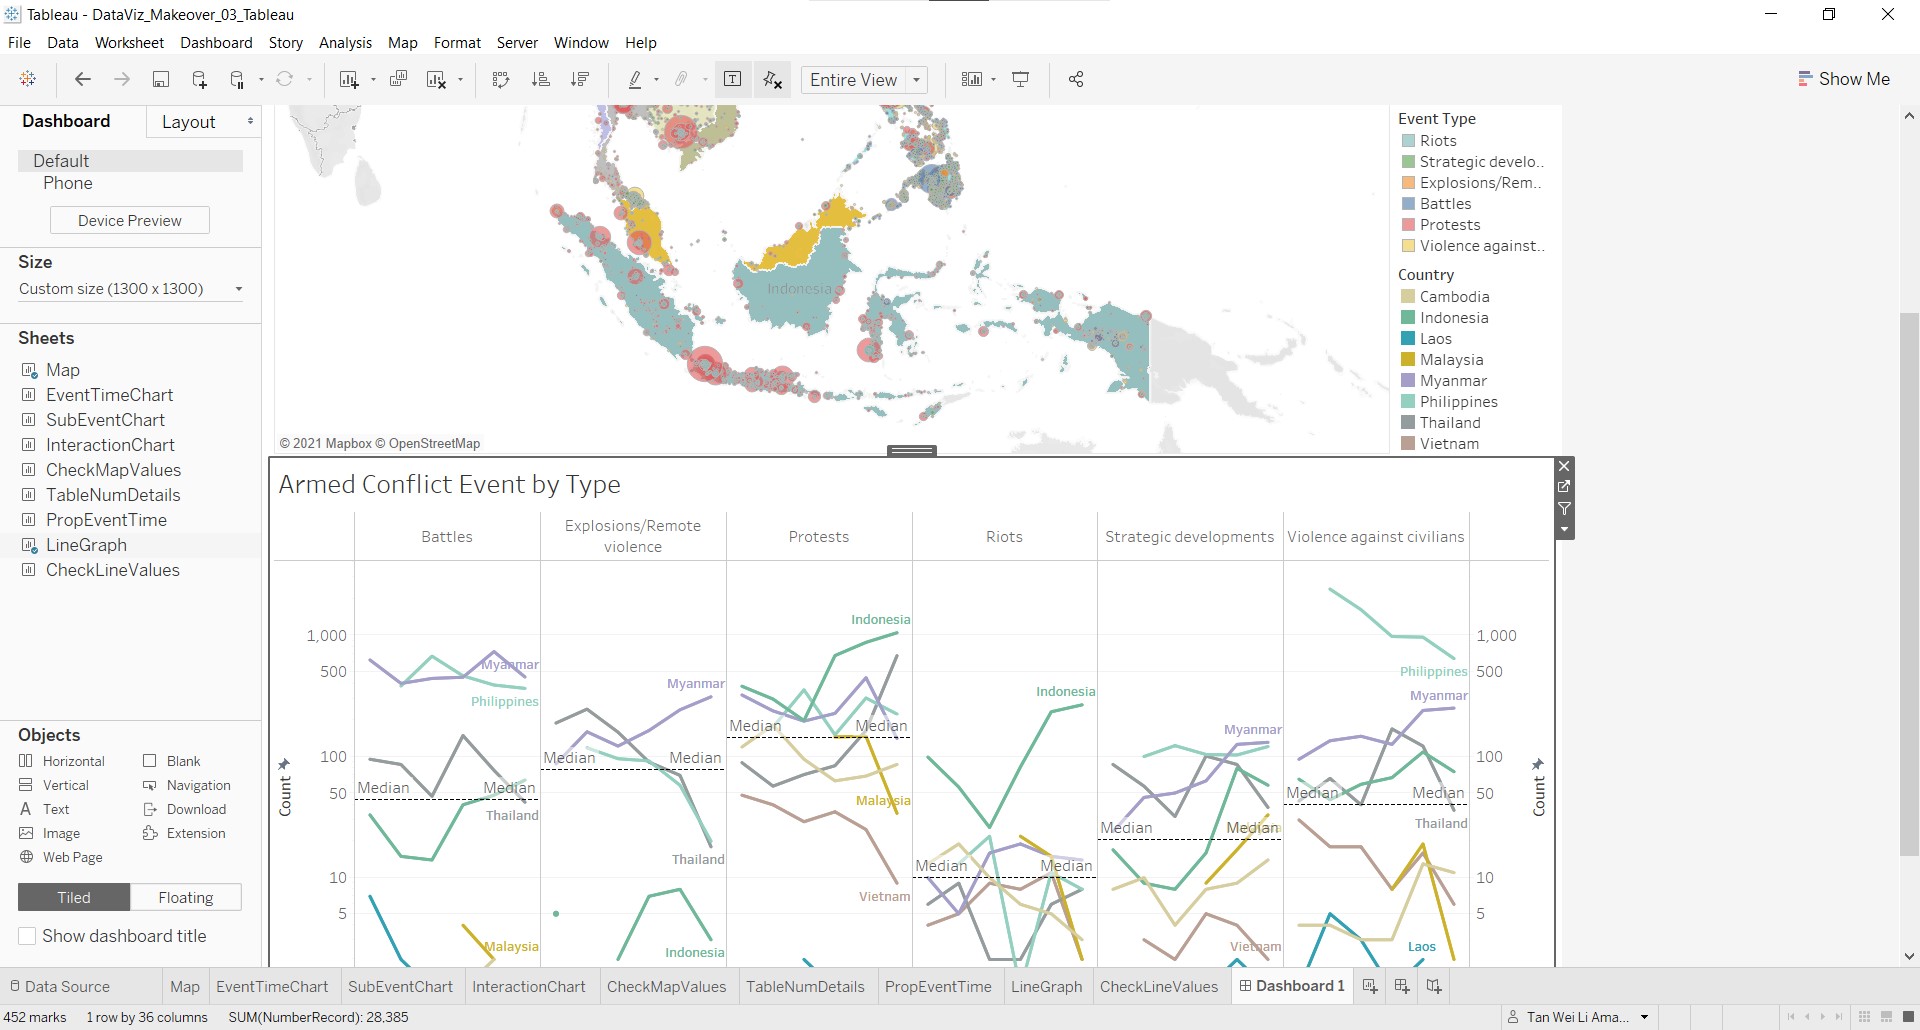This screenshot has width=1920, height=1030.
Task: Expand the user account dropdown in status bar
Action: pos(1644,1017)
